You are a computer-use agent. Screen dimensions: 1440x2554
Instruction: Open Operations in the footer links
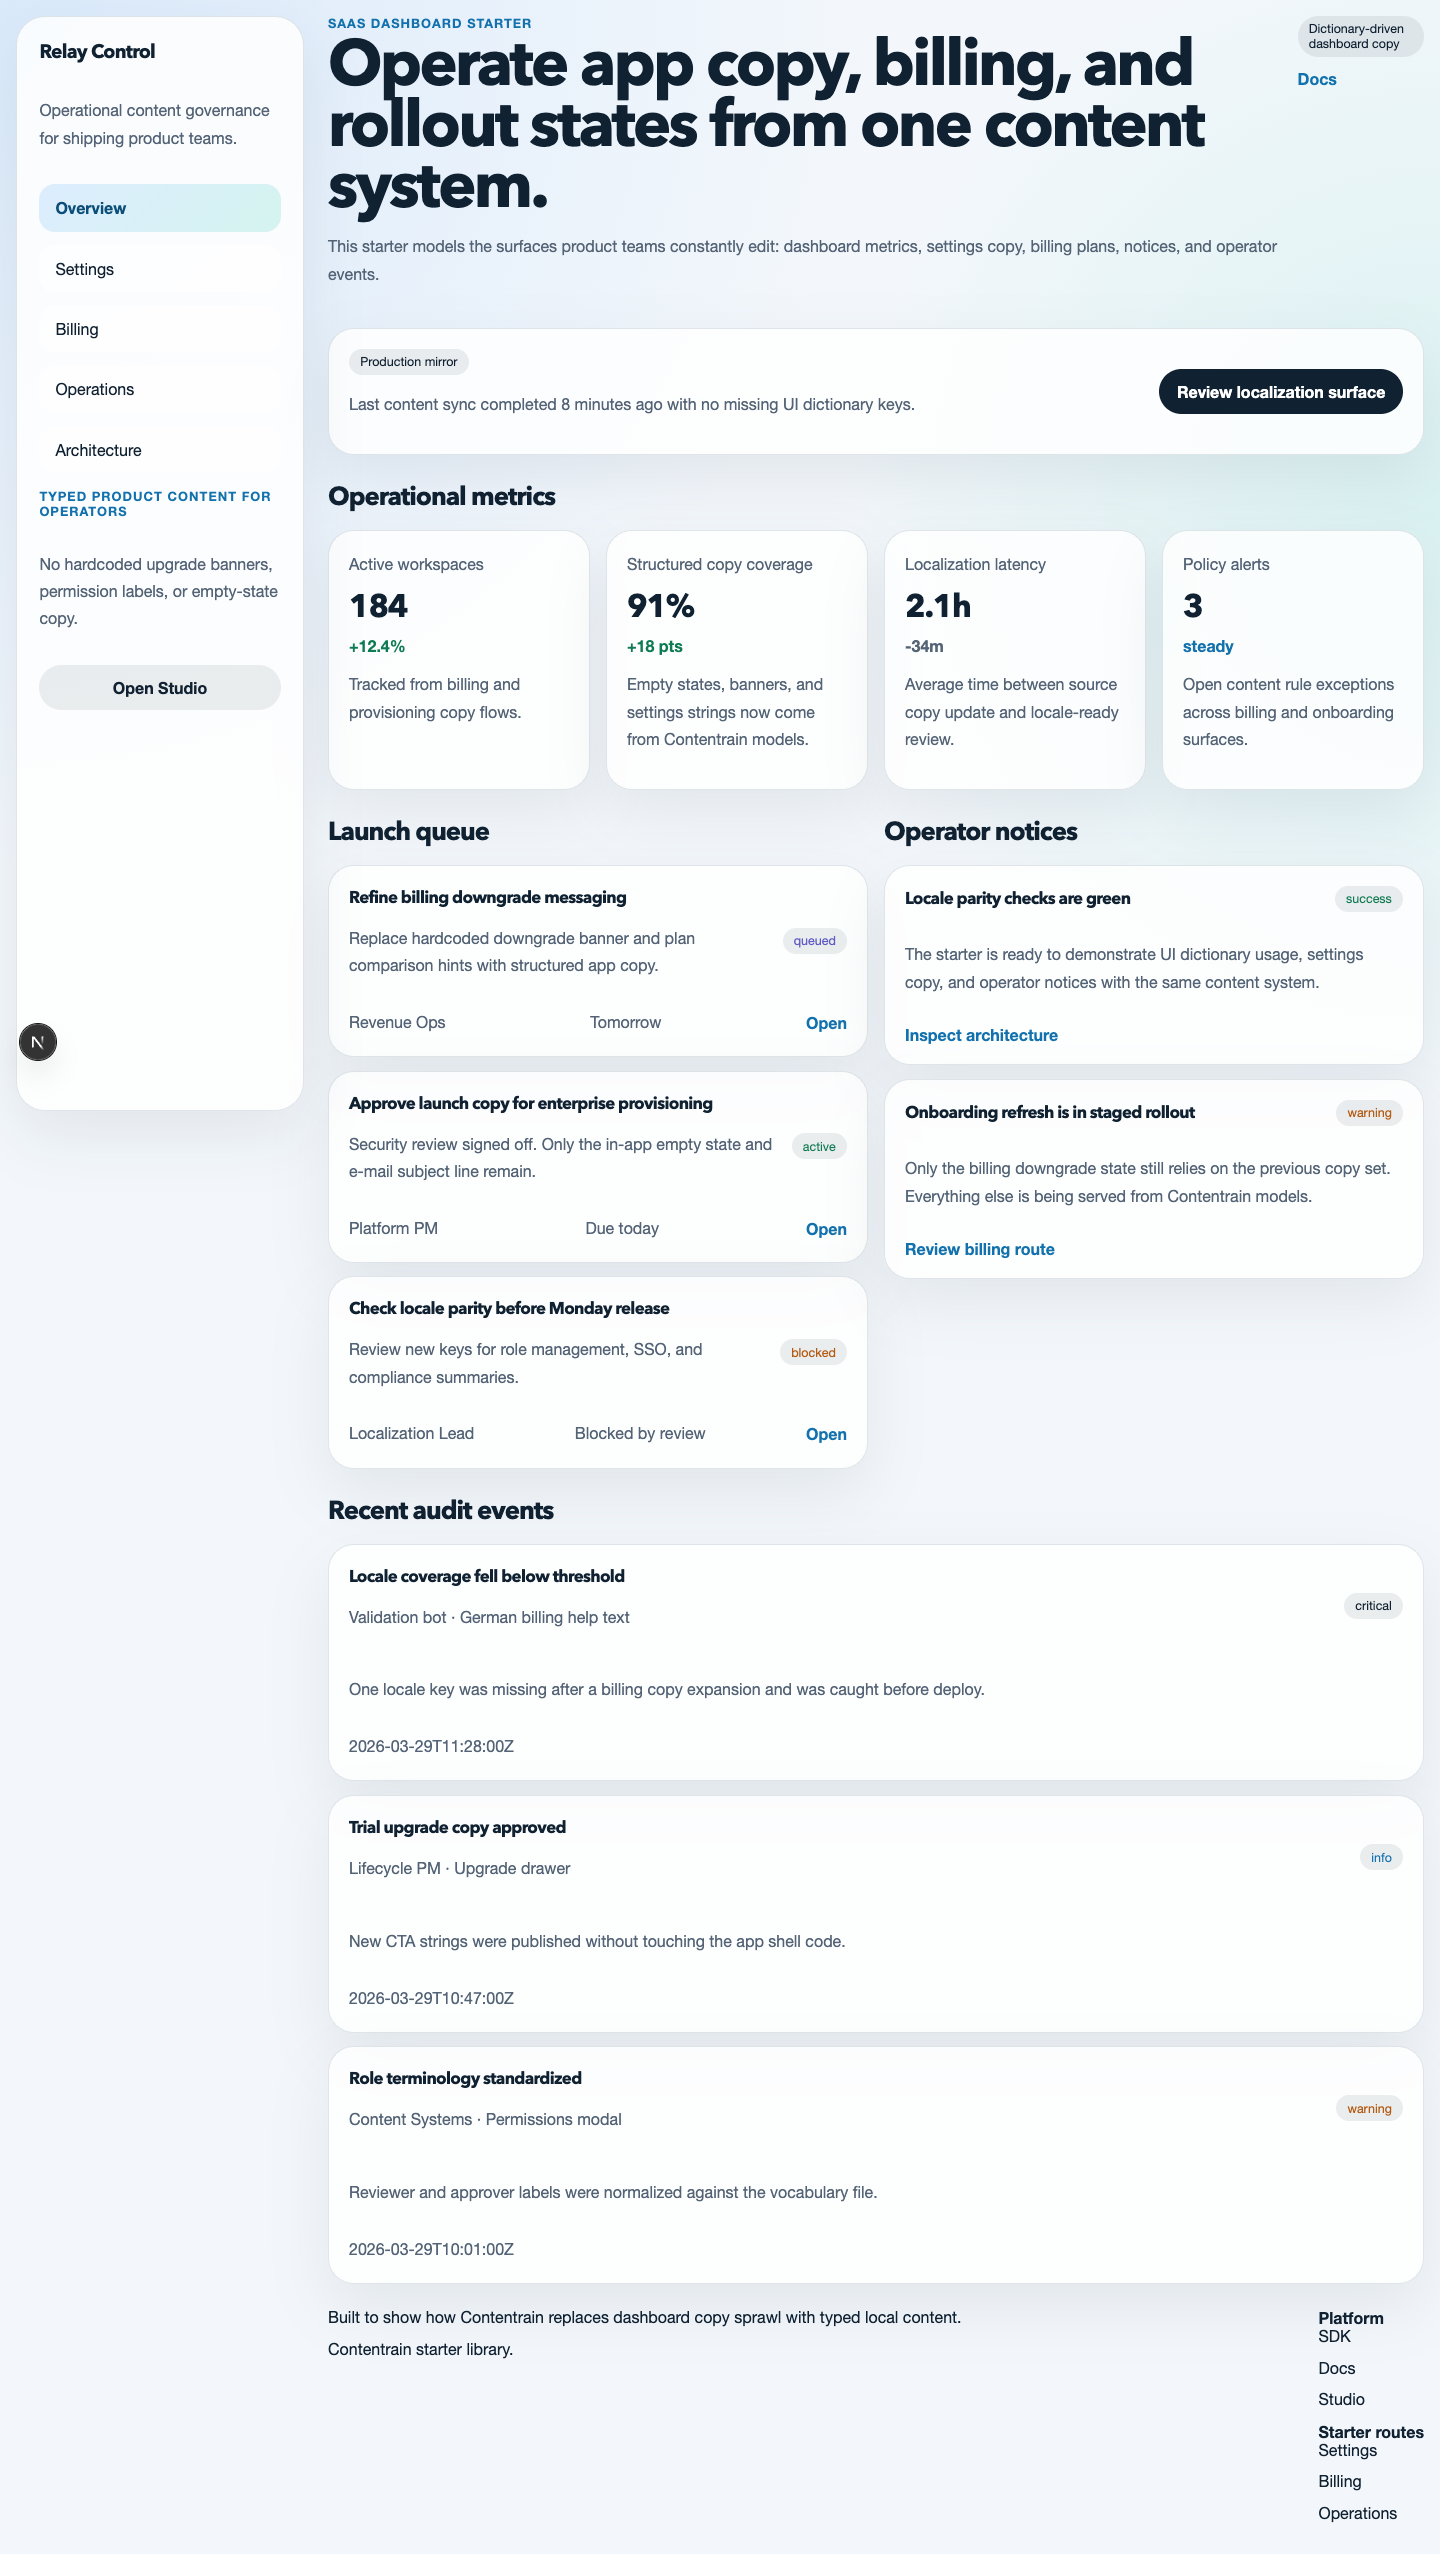point(1358,2513)
